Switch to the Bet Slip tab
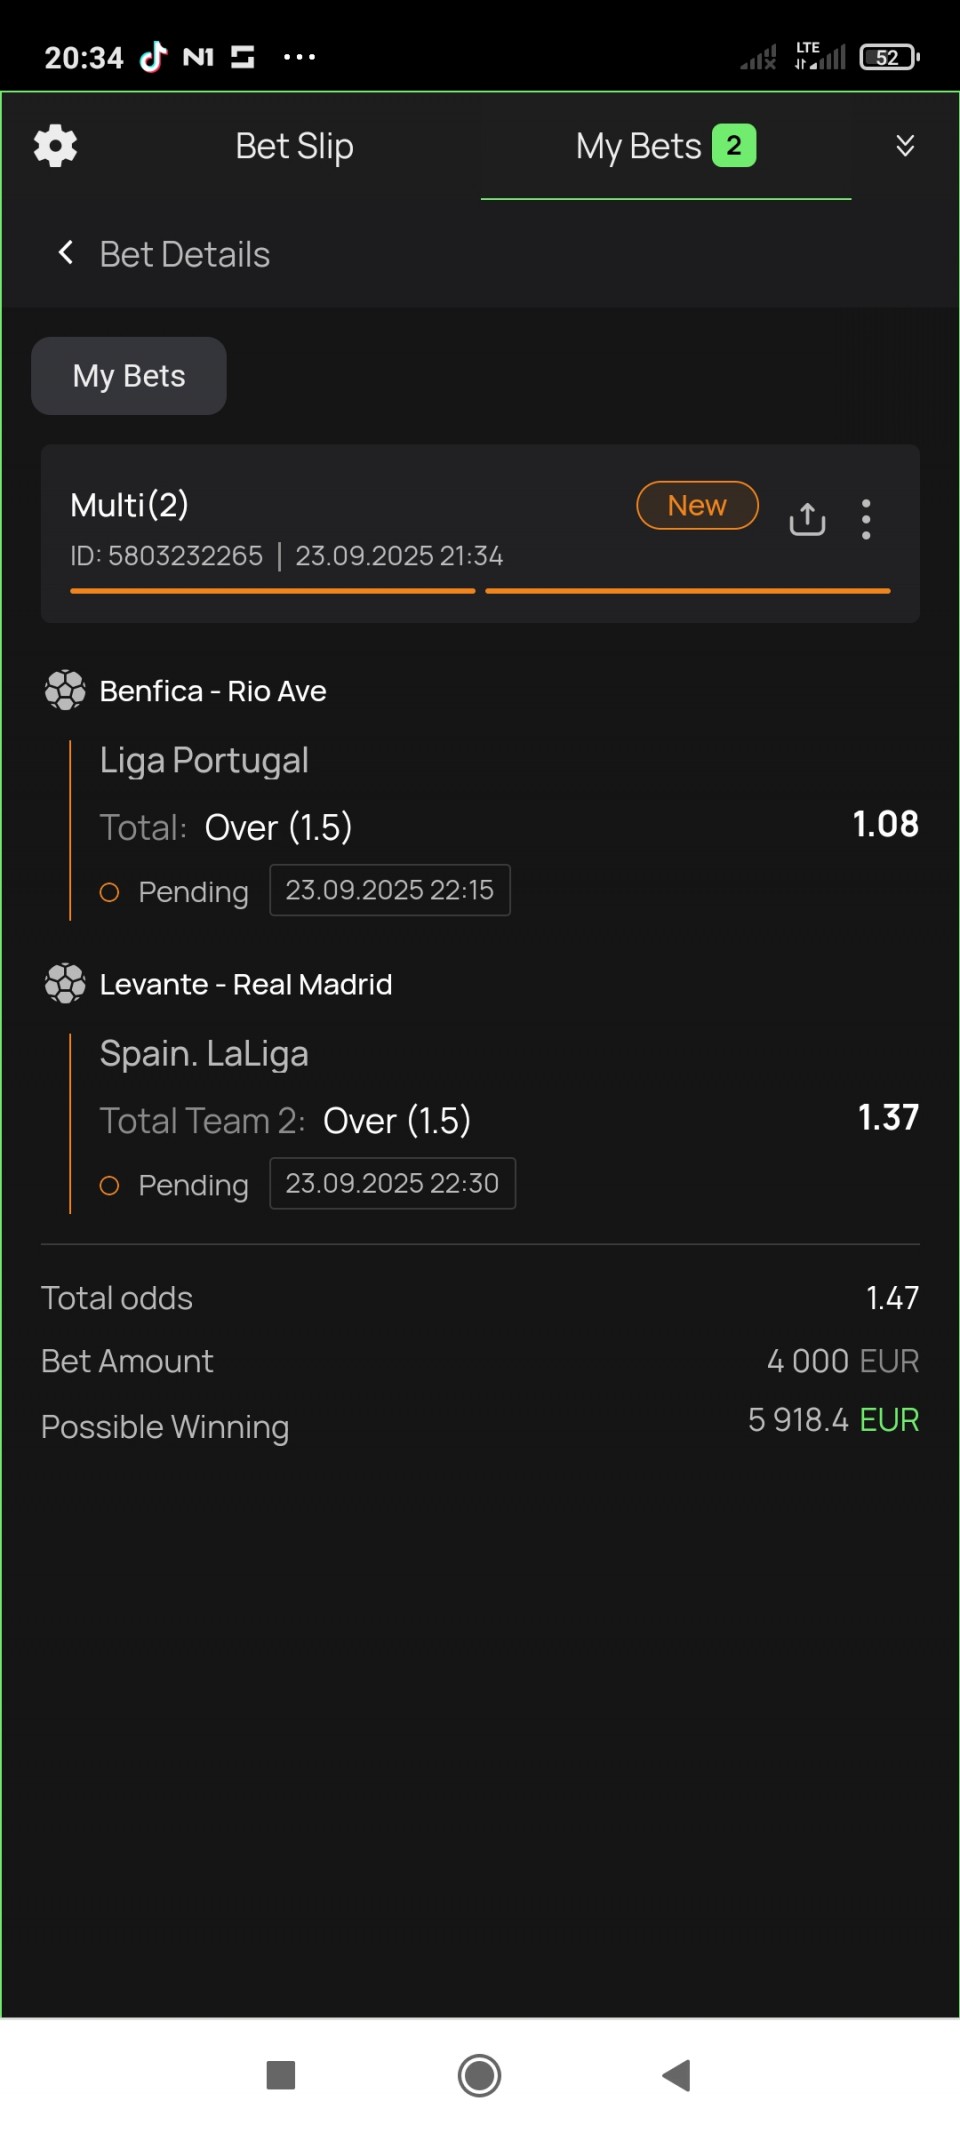The height and width of the screenshot is (2133, 960). click(294, 146)
